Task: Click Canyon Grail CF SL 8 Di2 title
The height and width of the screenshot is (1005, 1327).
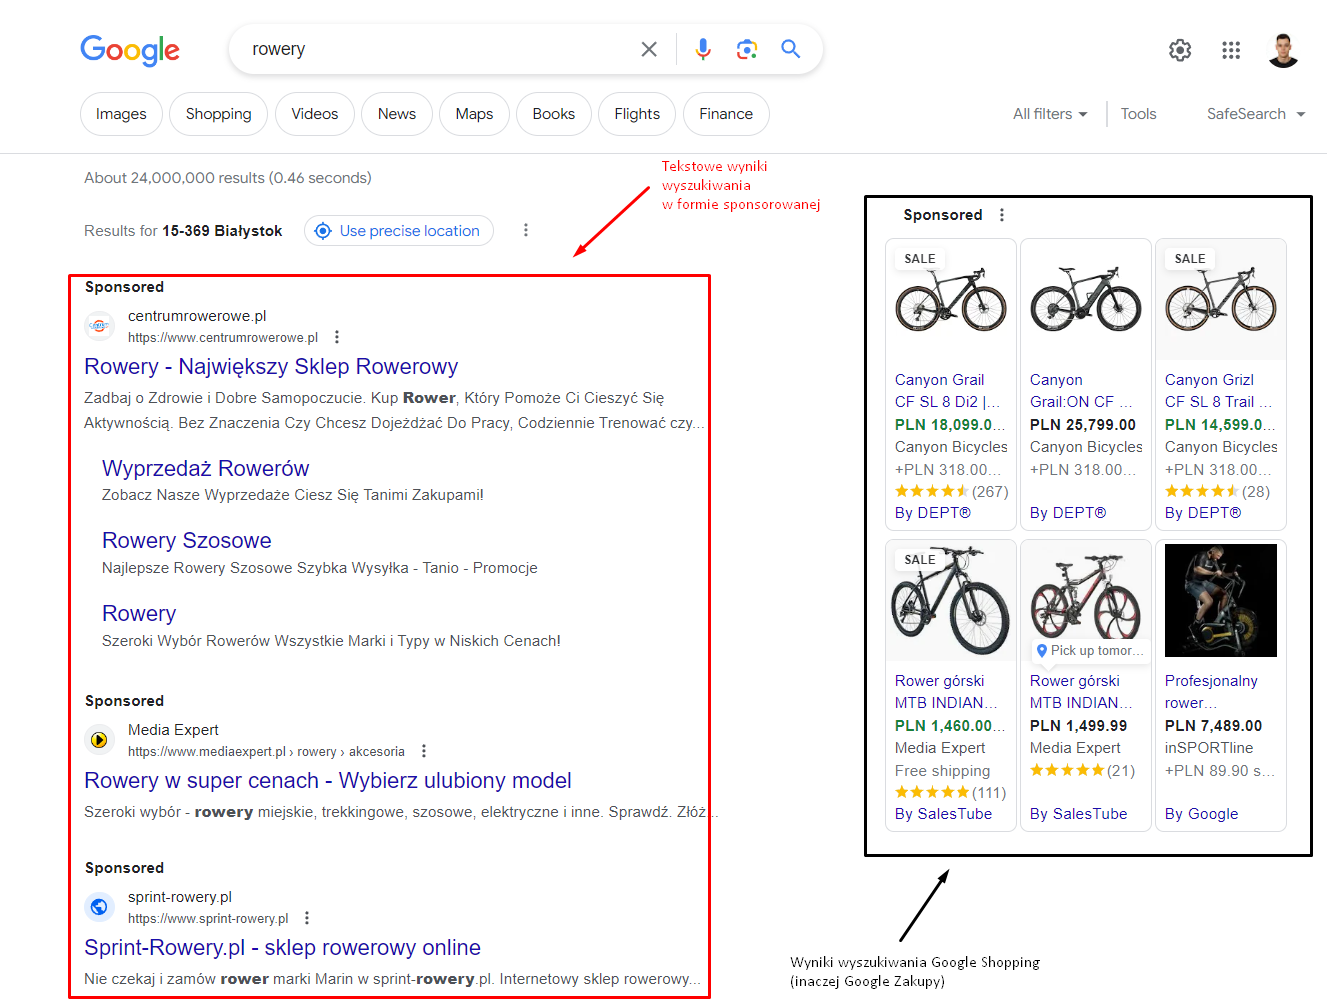Action: [947, 391]
